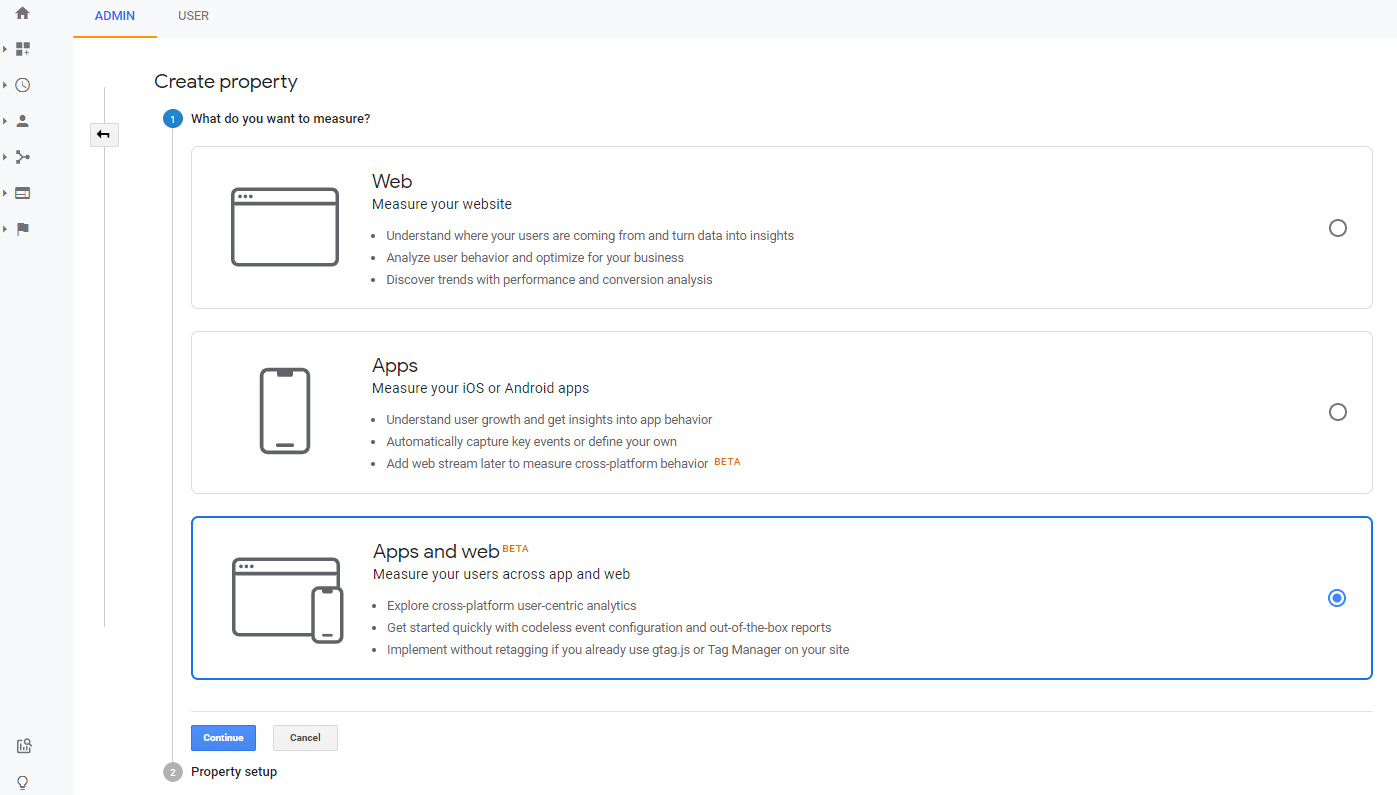The width and height of the screenshot is (1397, 795).
Task: Open the Behavior icon in the sidebar
Action: pos(22,193)
